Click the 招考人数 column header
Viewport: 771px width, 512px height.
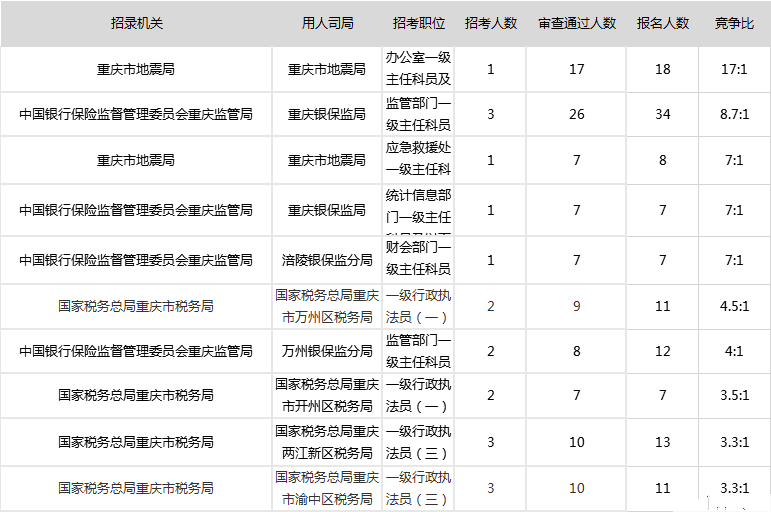click(x=491, y=23)
